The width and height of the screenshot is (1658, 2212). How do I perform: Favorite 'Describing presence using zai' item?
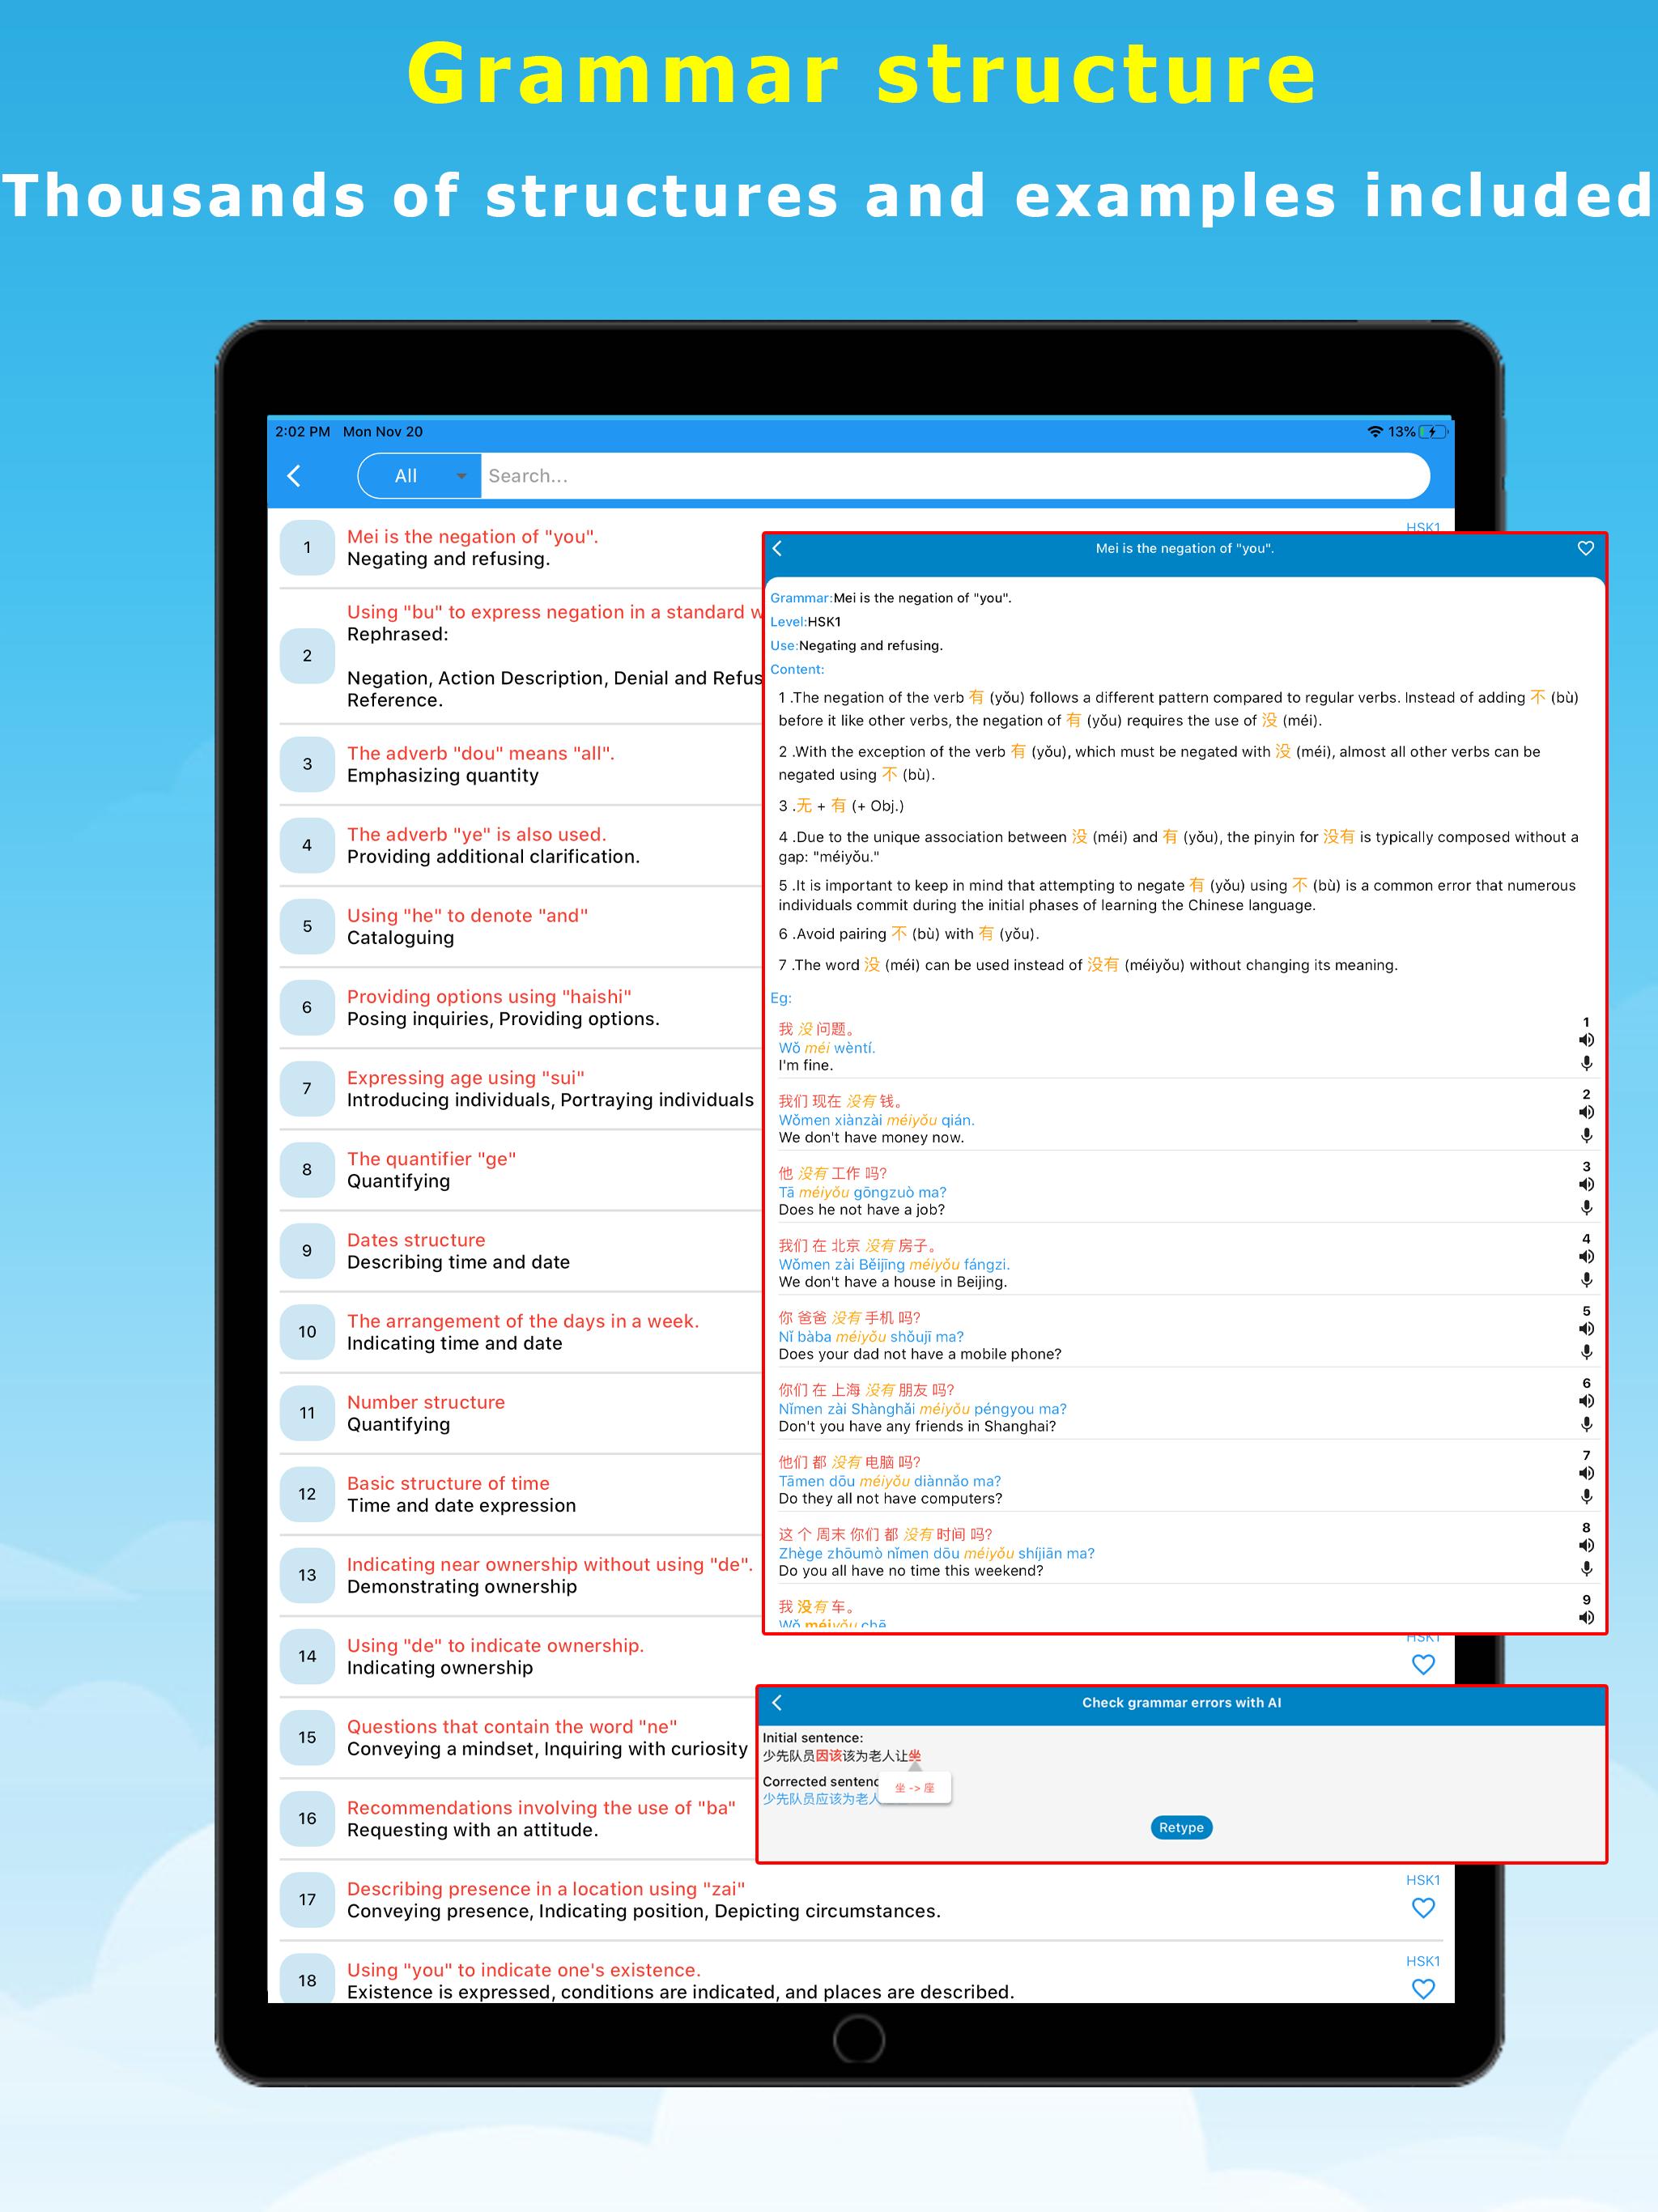[x=1423, y=1907]
